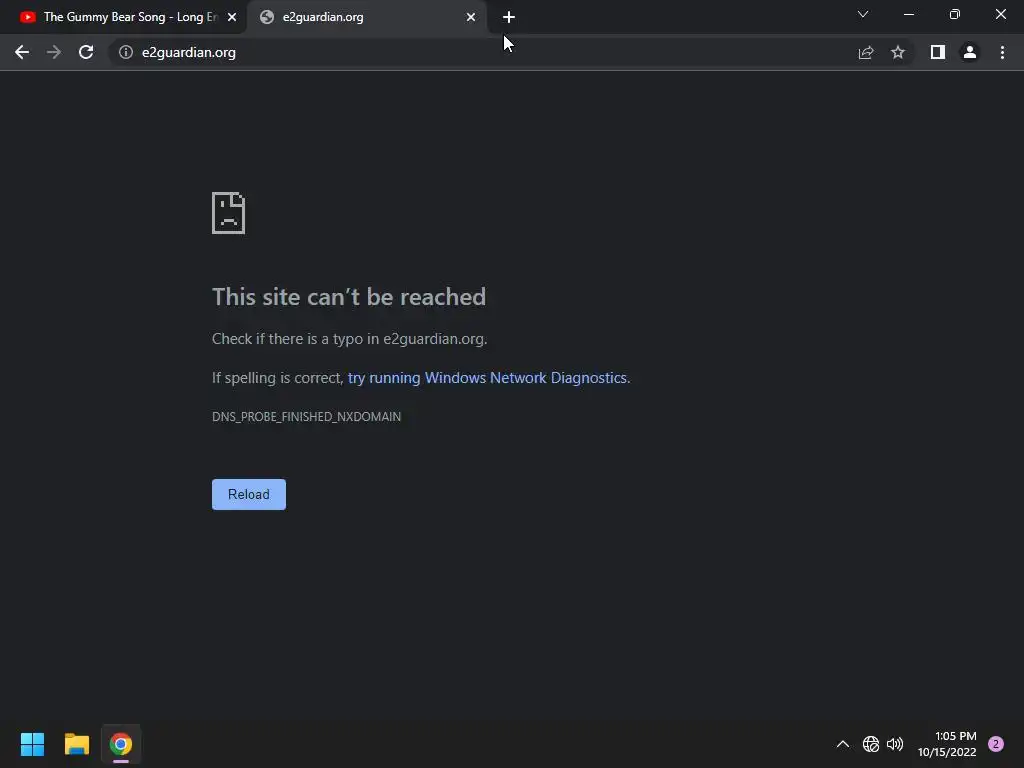
Task: Expand the tab search dropdown arrow
Action: [x=863, y=14]
